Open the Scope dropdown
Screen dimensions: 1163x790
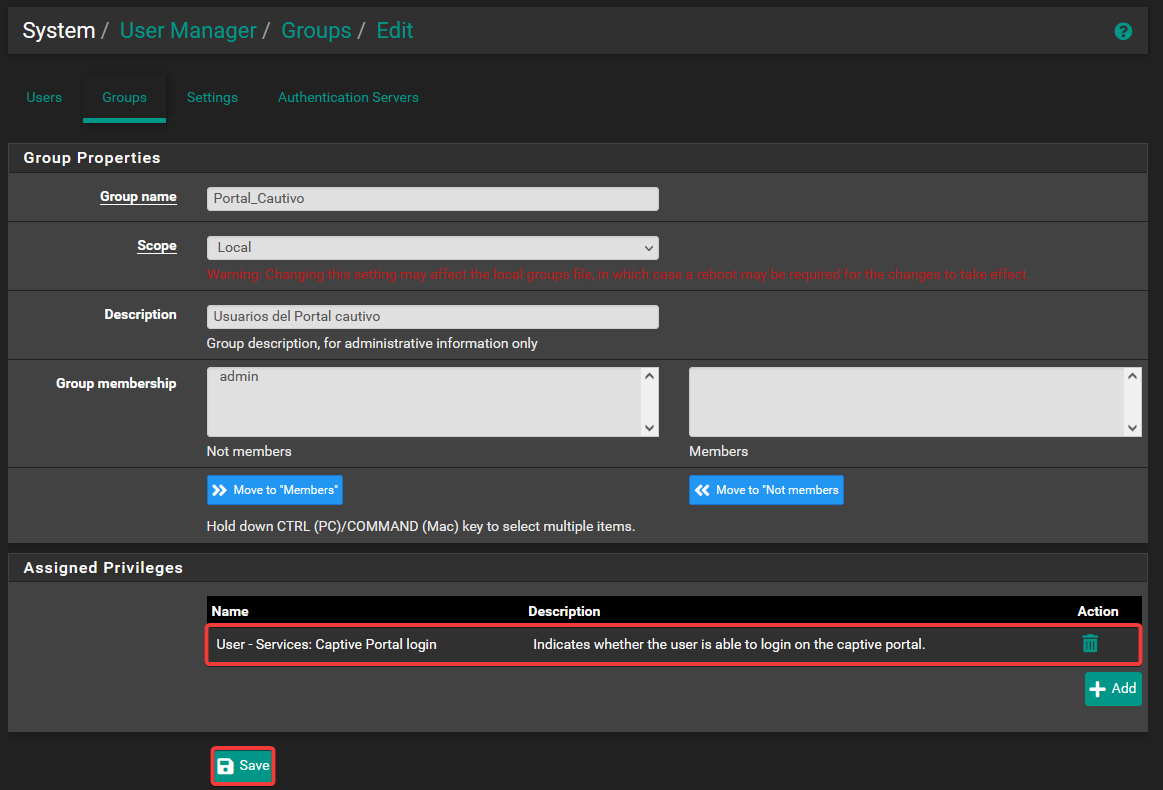point(432,247)
